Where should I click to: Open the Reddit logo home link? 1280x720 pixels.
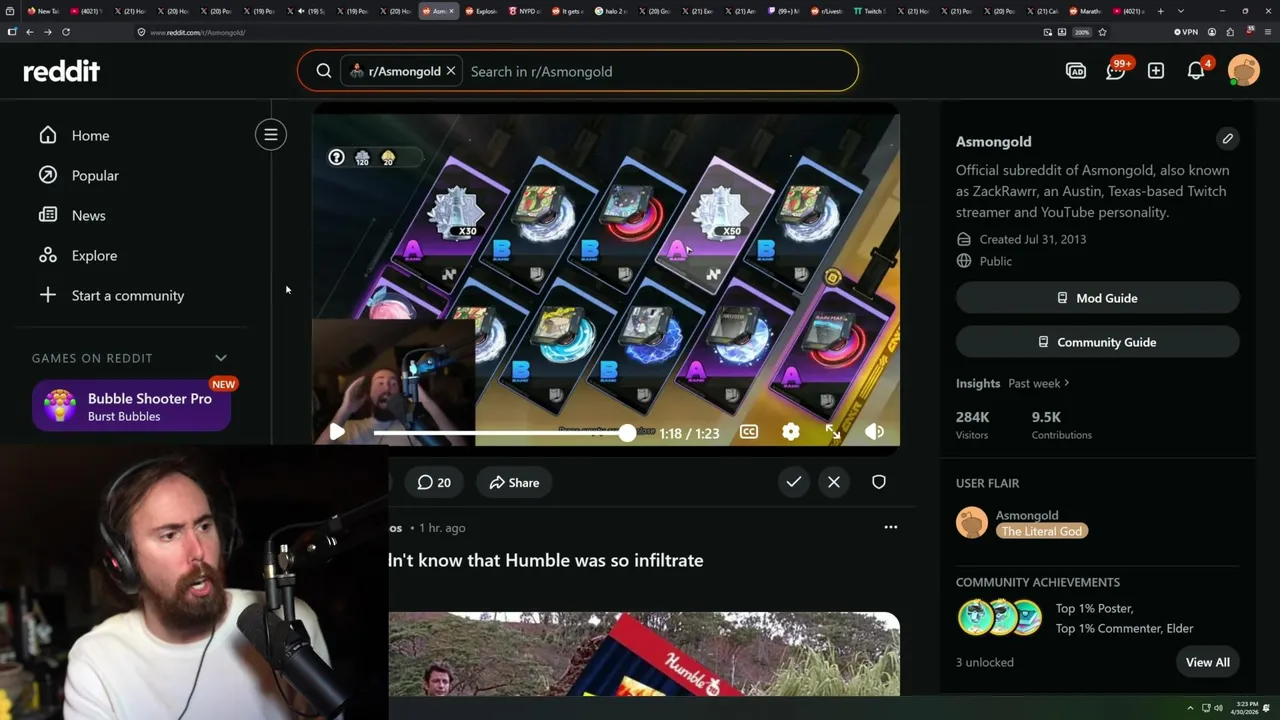click(62, 71)
